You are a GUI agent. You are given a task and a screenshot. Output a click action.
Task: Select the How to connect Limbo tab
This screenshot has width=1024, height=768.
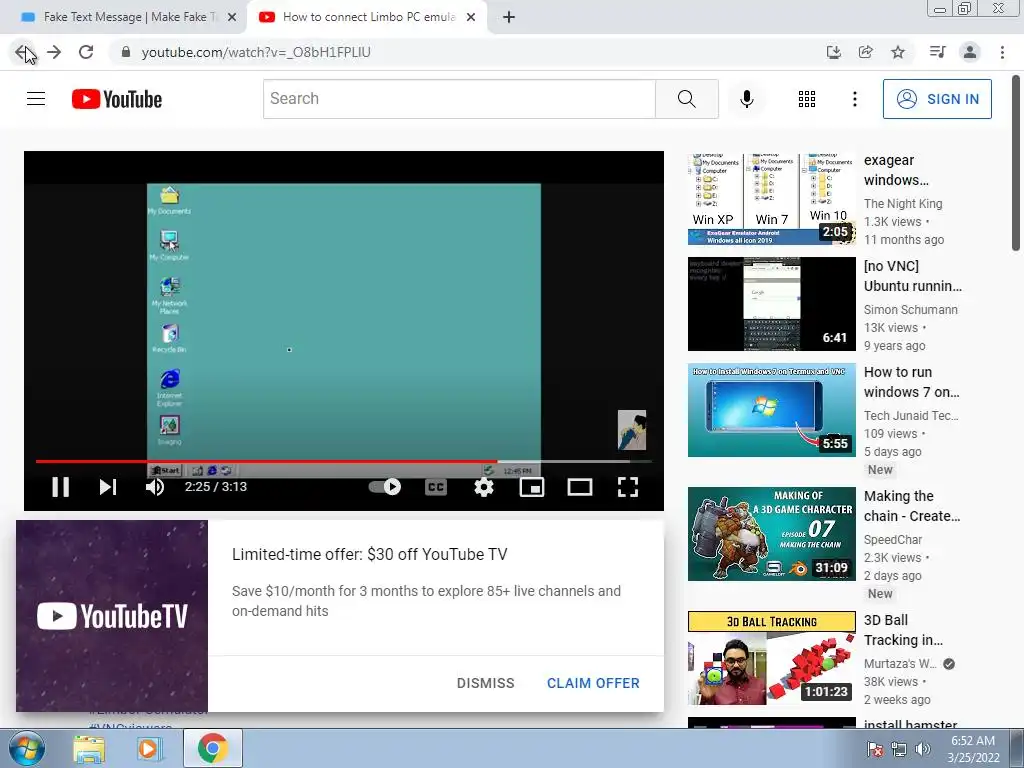pos(366,17)
